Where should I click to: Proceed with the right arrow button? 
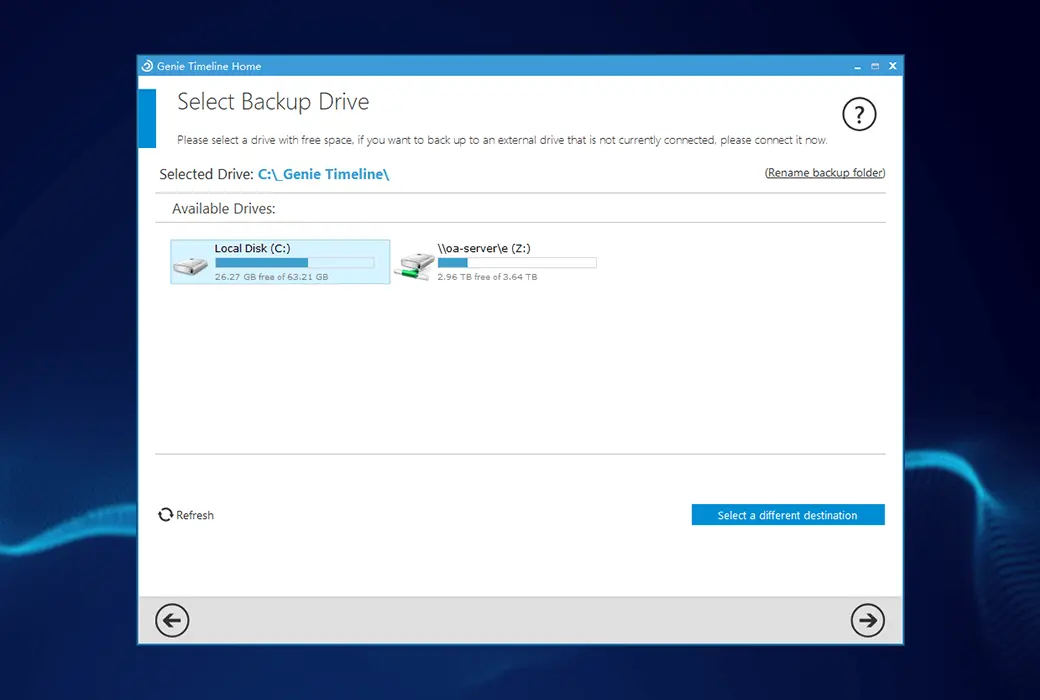click(x=868, y=620)
